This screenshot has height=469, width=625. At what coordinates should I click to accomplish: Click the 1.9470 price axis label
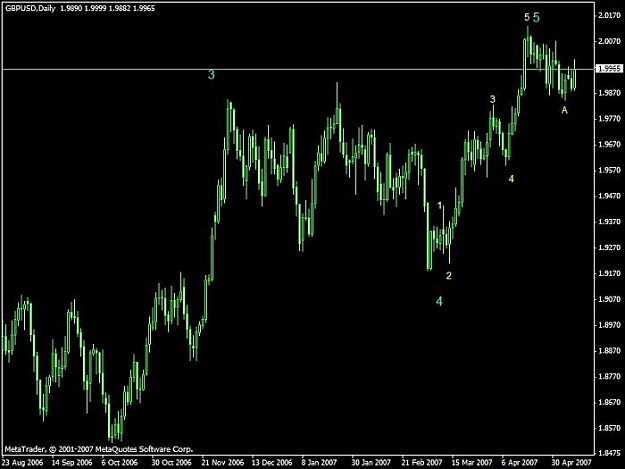pyautogui.click(x=609, y=196)
